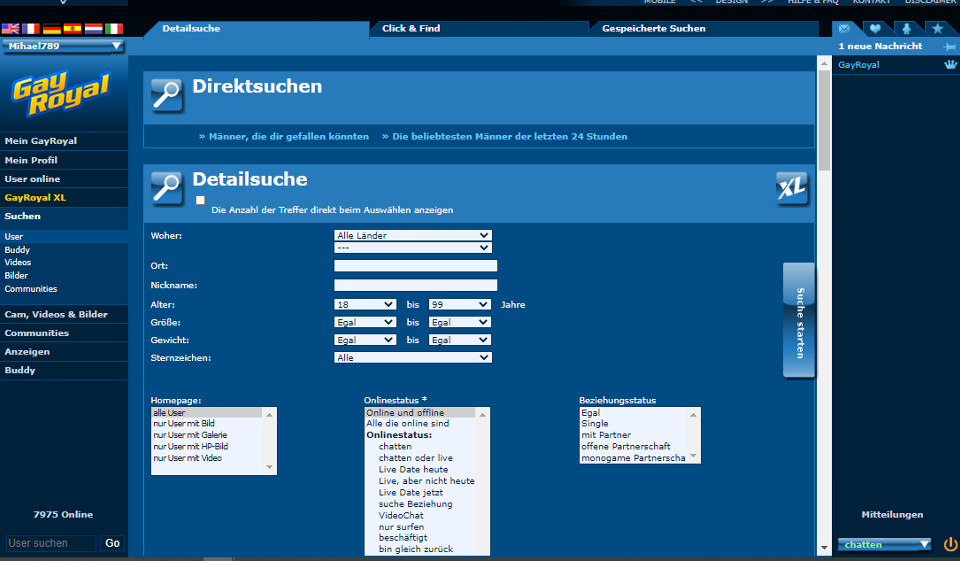Open the messages envelope tab
Viewport: 960px width, 561px height.
click(x=845, y=29)
